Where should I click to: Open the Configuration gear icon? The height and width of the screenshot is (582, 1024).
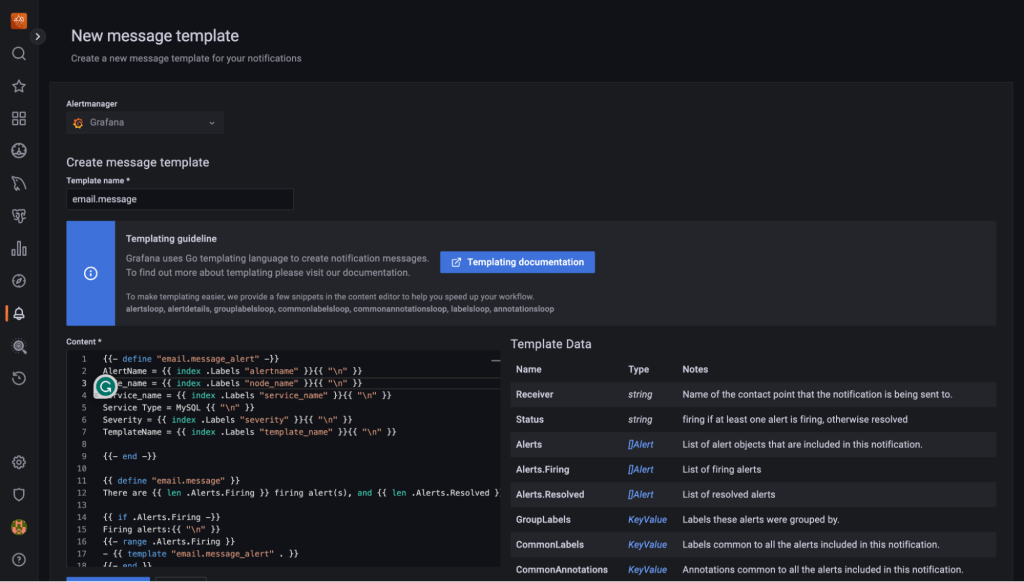point(18,462)
